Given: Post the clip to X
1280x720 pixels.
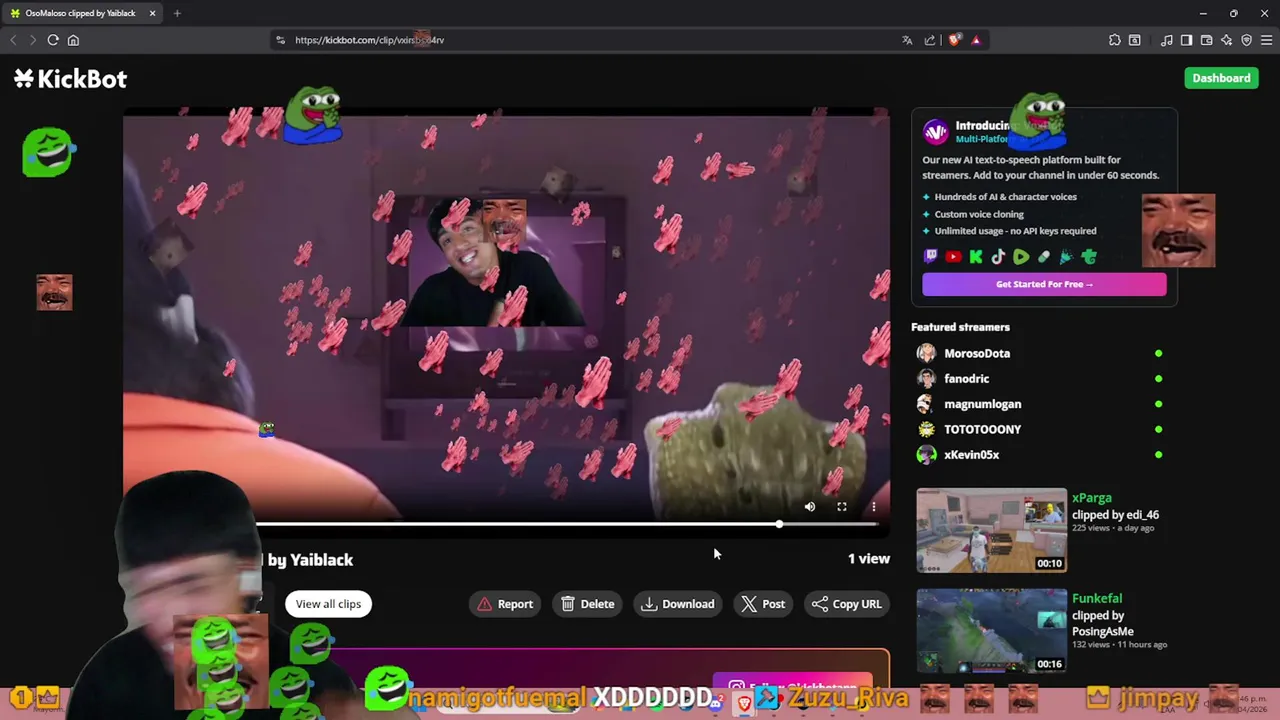Looking at the screenshot, I should pos(763,604).
